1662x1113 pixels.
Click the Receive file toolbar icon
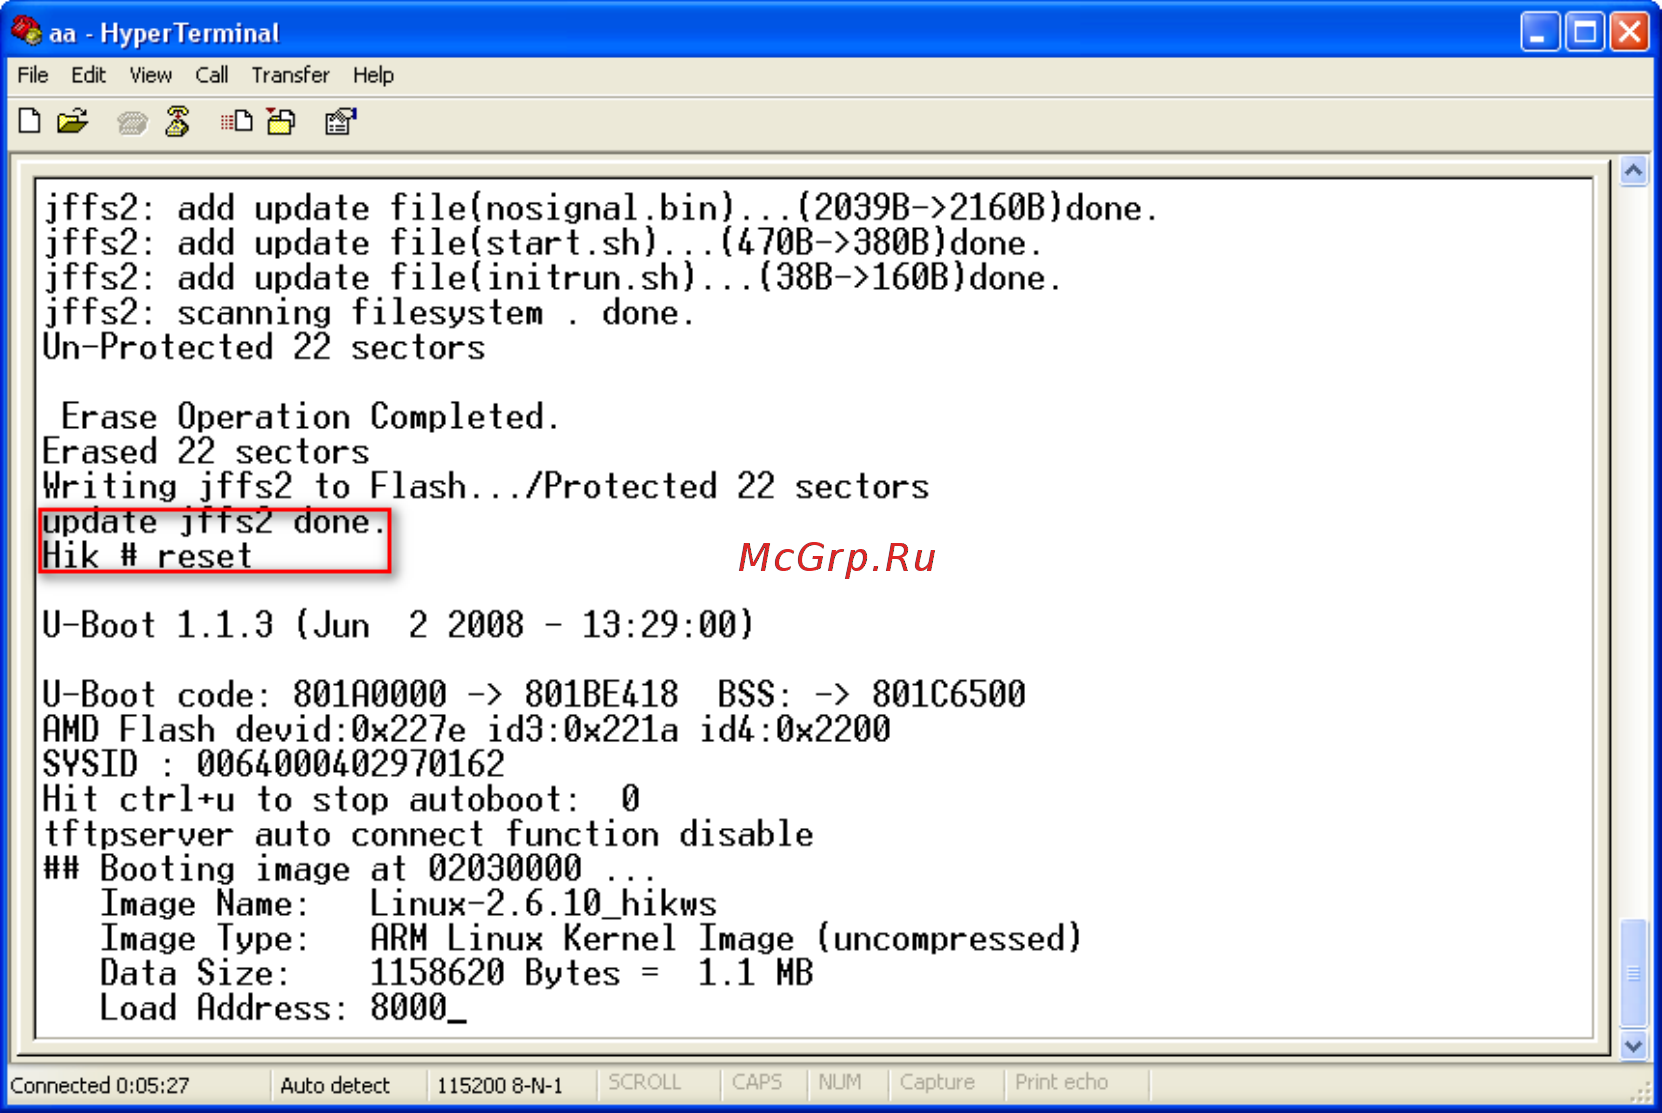(x=282, y=122)
